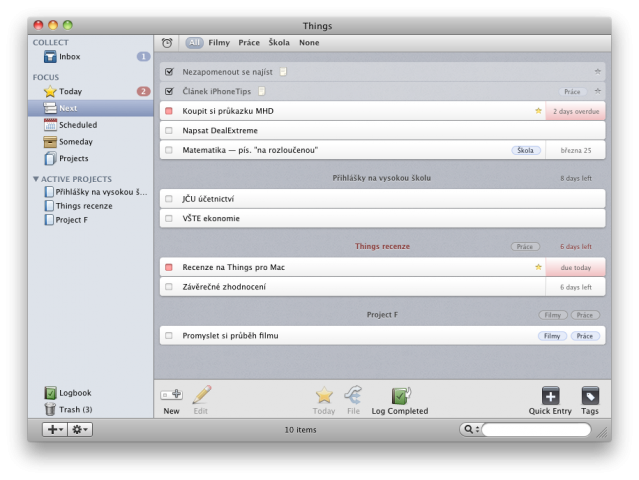Viewport: 639px width, 480px height.
Task: Click the New to-do toolbar icon
Action: [172, 394]
